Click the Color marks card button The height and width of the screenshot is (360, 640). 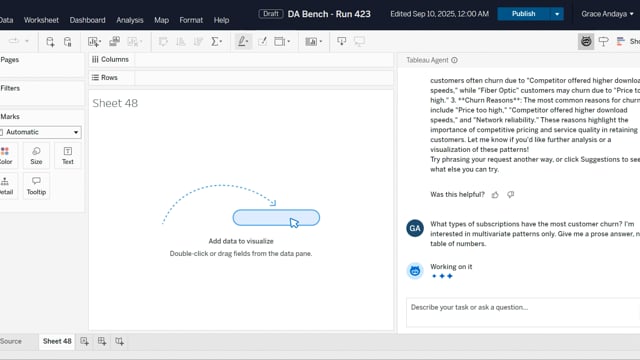[6, 156]
